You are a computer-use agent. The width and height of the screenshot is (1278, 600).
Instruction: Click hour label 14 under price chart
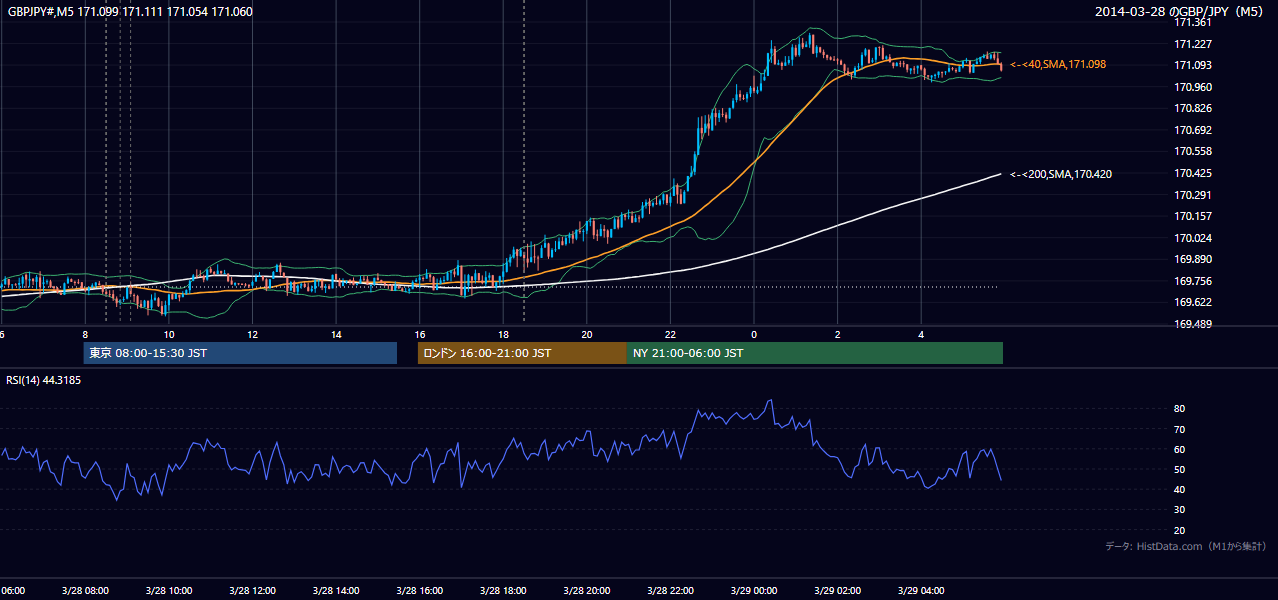click(336, 334)
